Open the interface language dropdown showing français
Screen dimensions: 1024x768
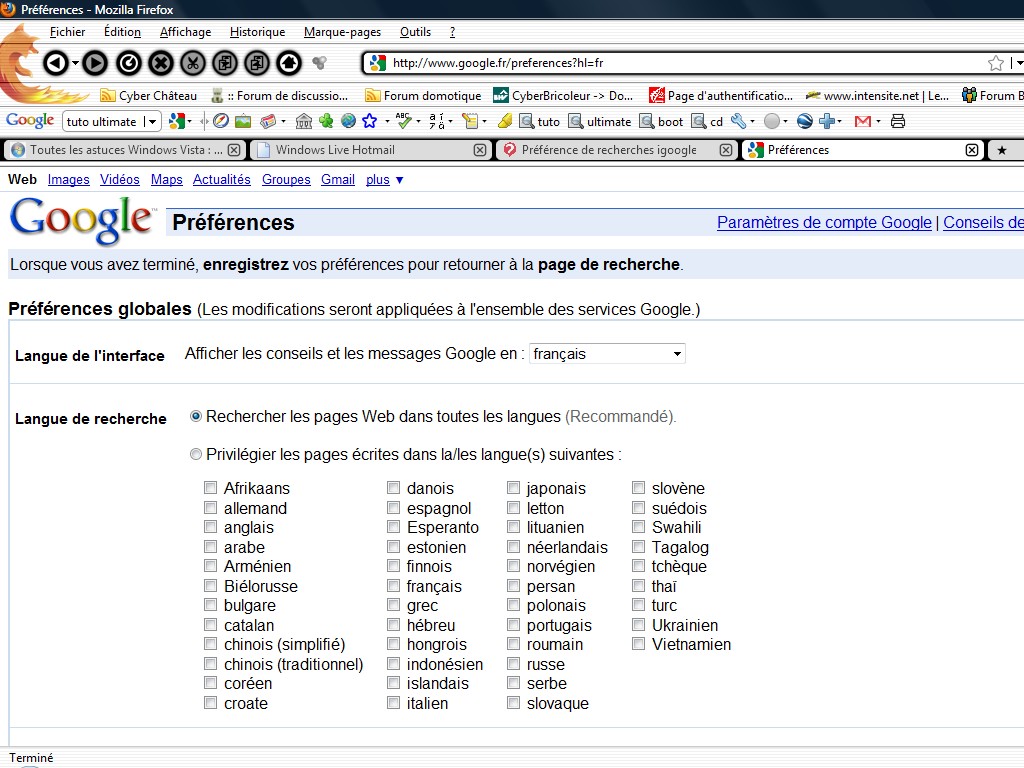pyautogui.click(x=606, y=354)
